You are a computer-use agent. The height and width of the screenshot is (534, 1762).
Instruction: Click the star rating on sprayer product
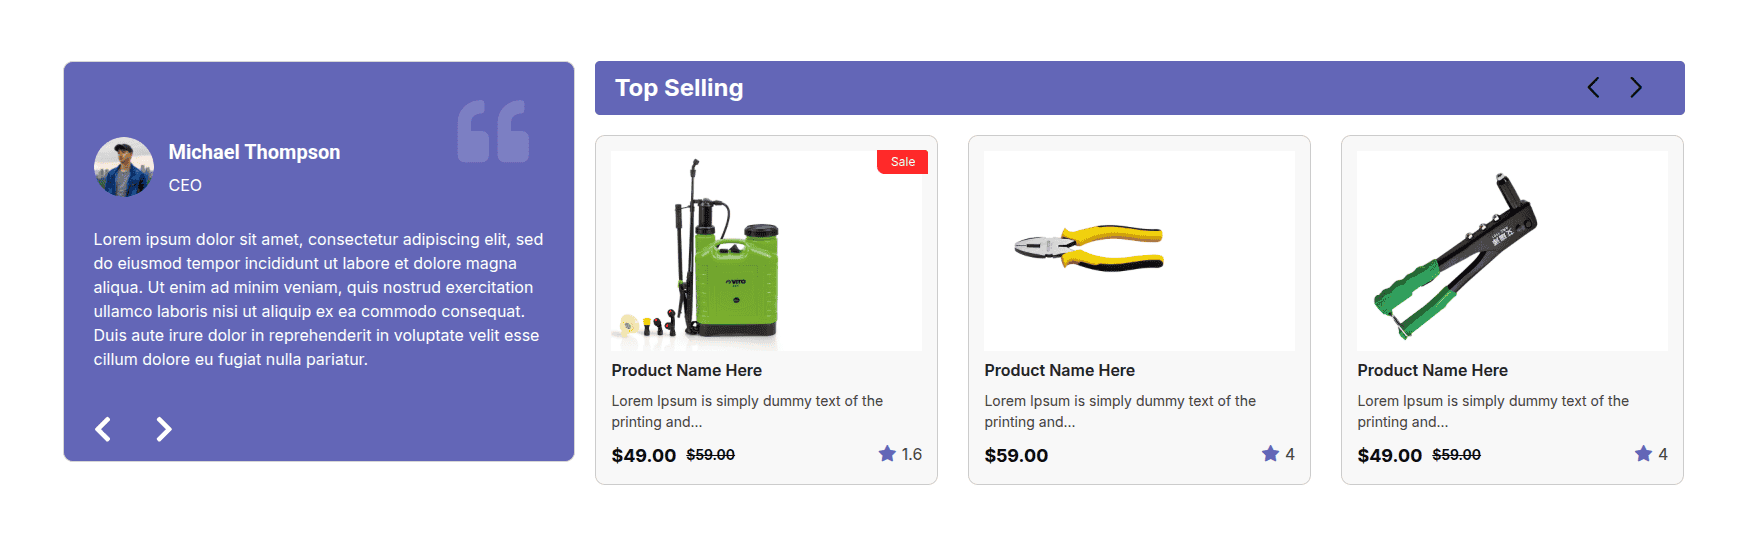[887, 454]
